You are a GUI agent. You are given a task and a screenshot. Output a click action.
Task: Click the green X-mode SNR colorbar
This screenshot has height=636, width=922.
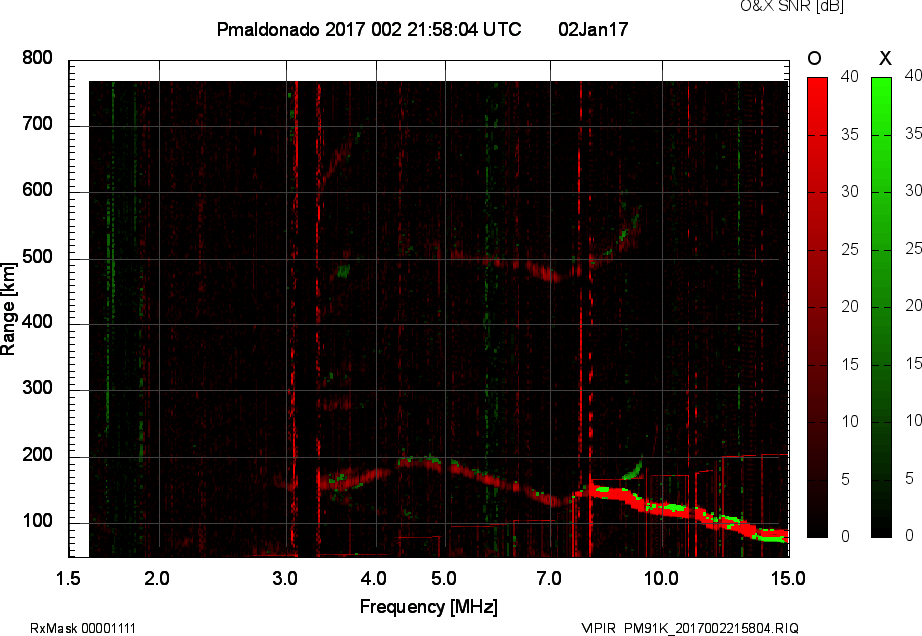(881, 307)
